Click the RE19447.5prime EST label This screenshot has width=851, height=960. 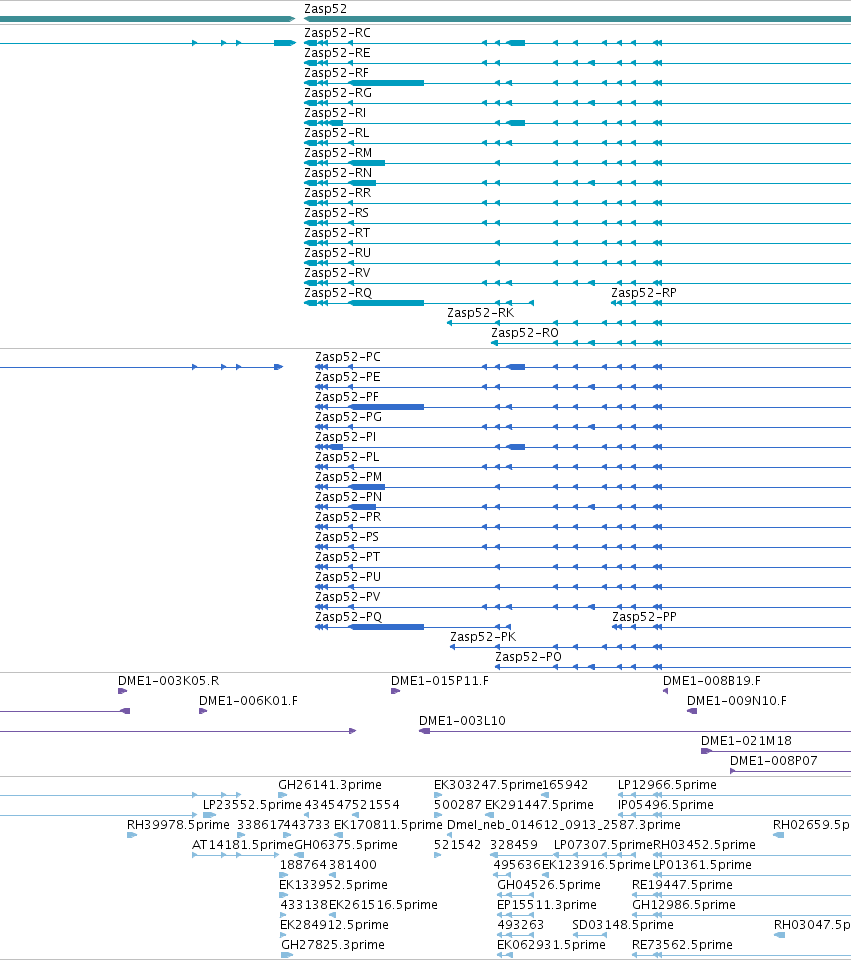[x=682, y=885]
